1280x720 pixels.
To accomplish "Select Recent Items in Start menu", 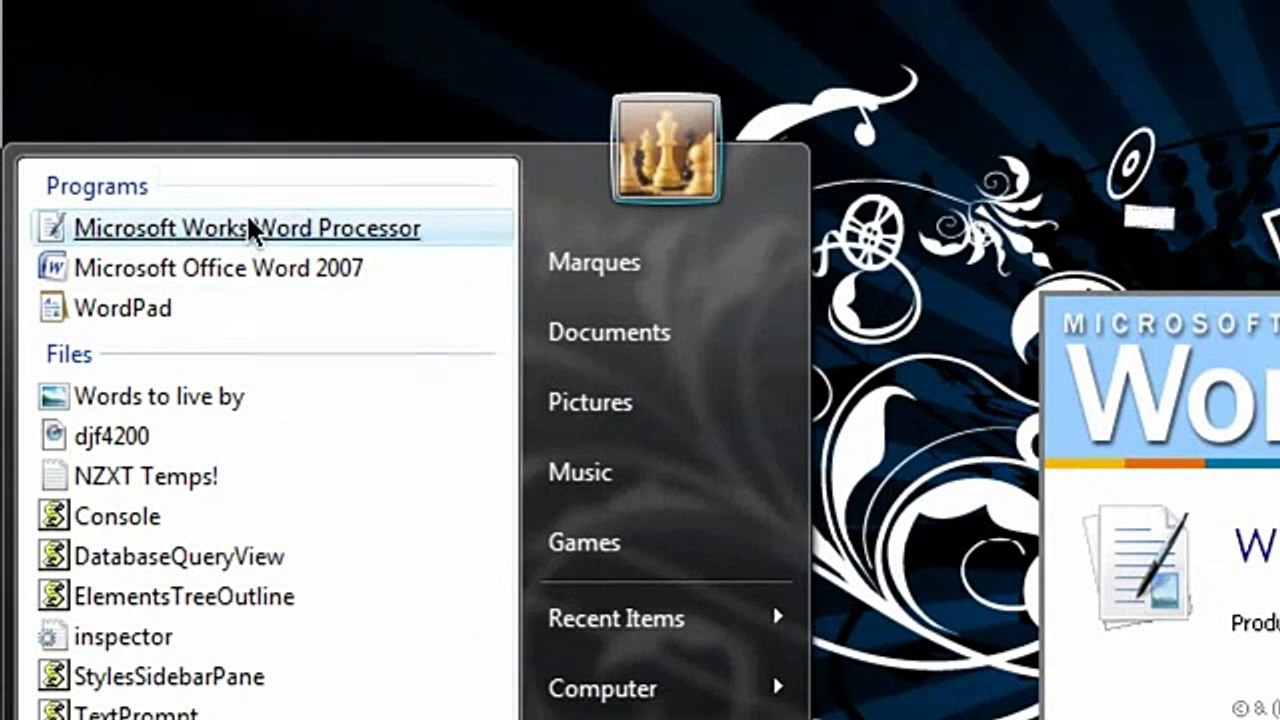I will pos(616,618).
